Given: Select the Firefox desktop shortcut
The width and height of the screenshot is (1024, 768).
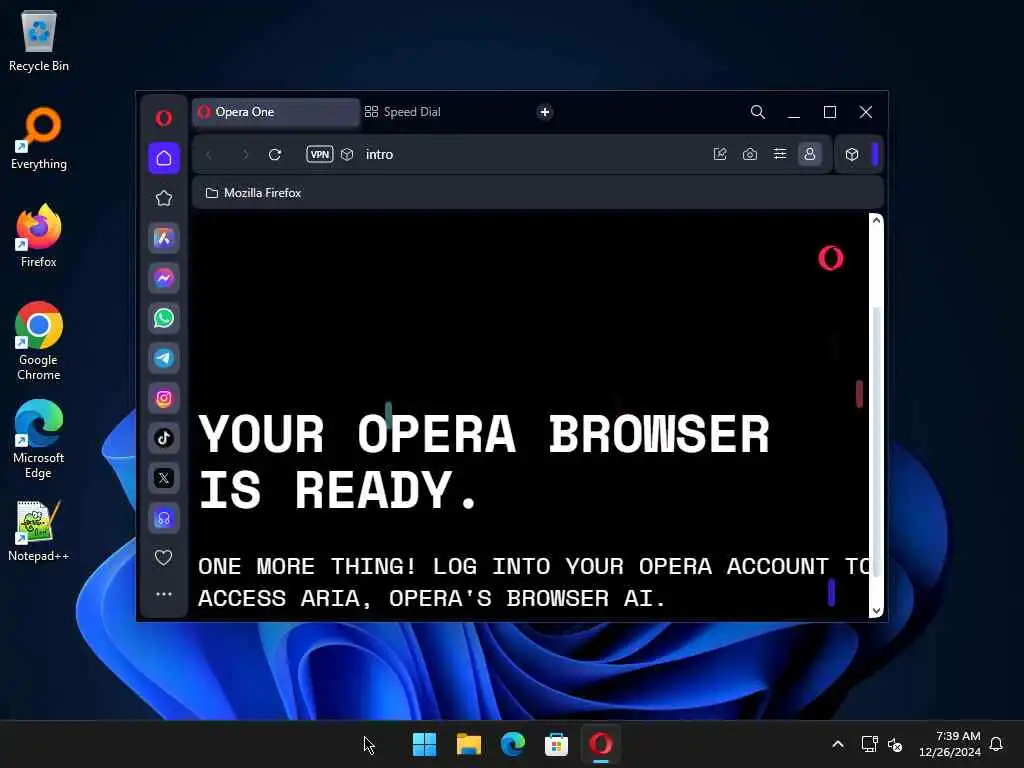Looking at the screenshot, I should click(x=39, y=236).
